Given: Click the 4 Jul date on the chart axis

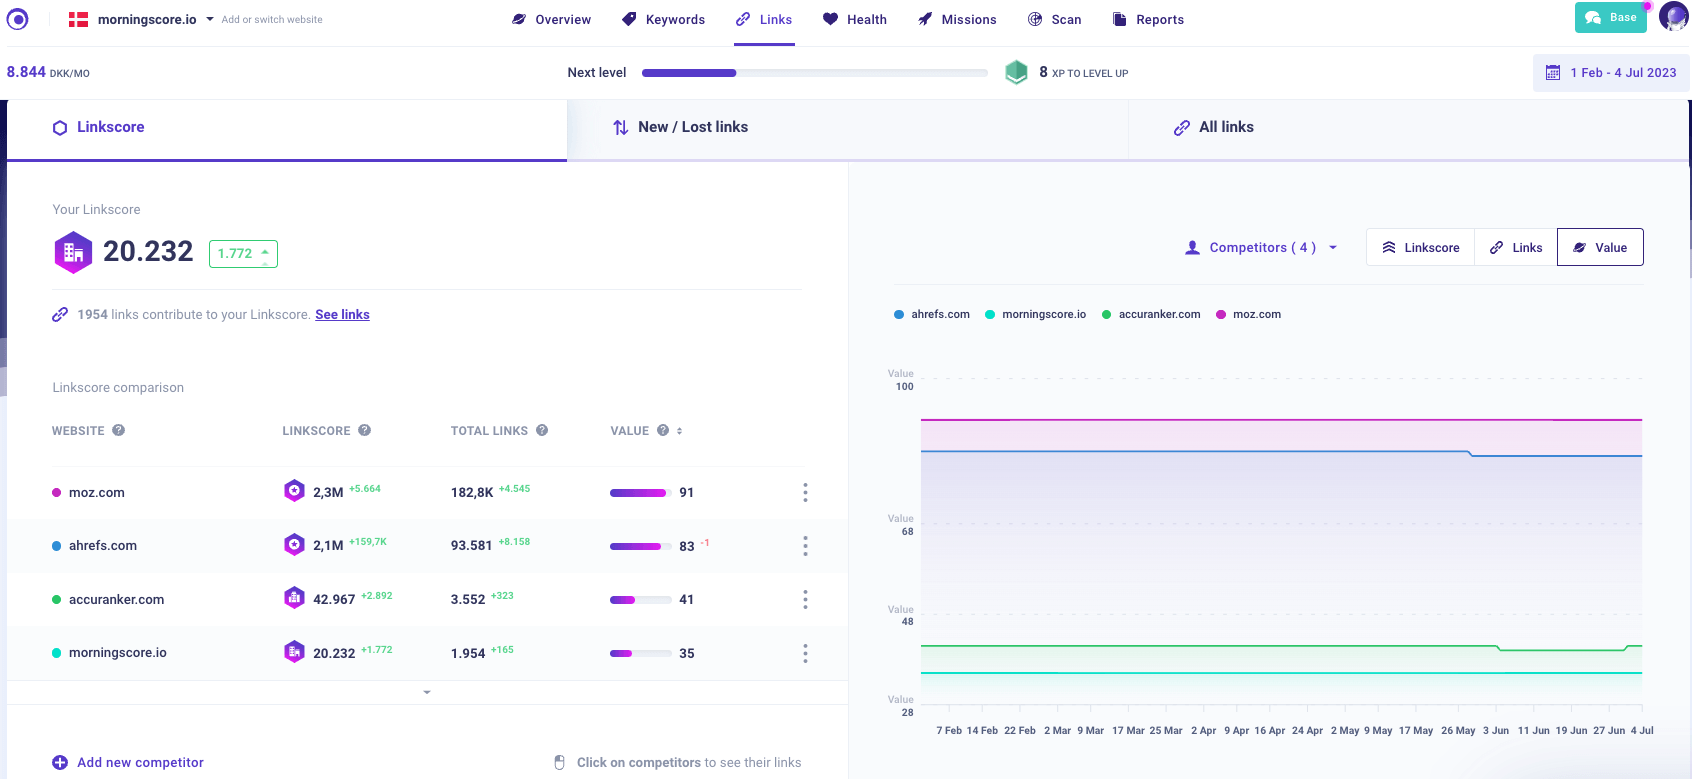Looking at the screenshot, I should 1642,730.
